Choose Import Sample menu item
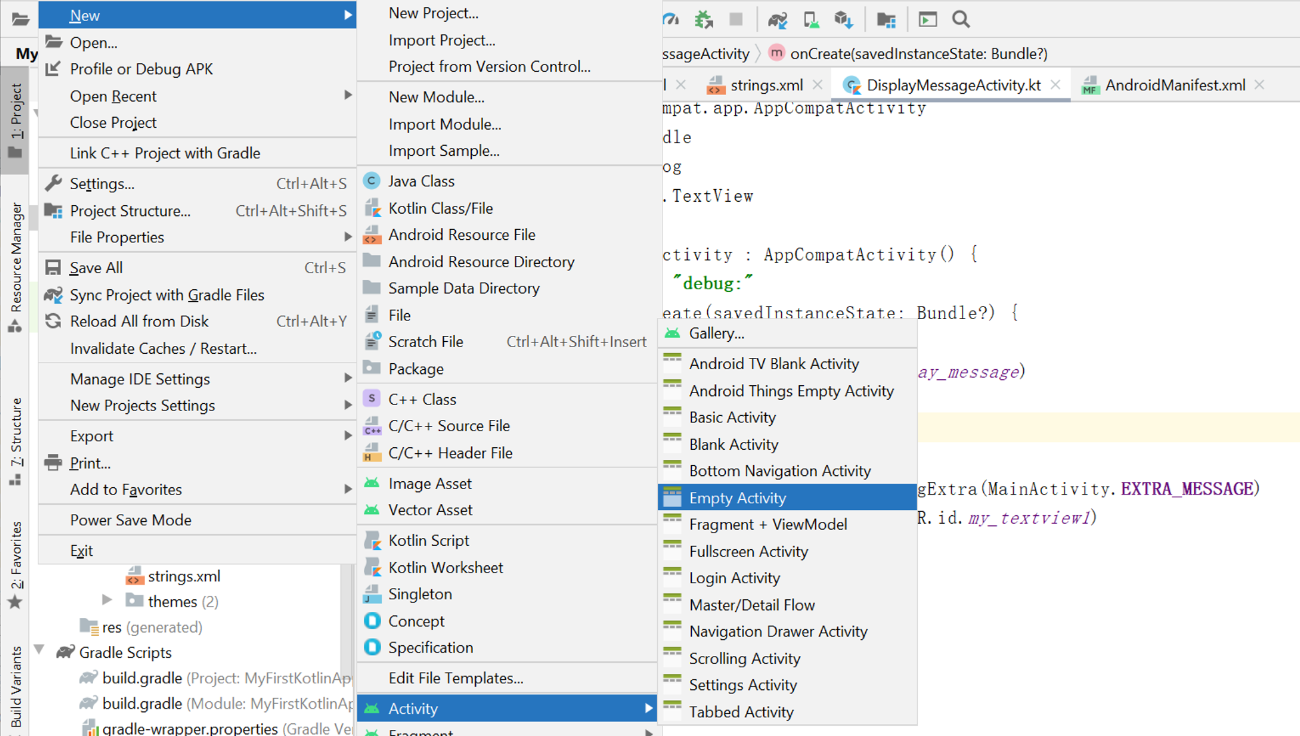 [507, 150]
